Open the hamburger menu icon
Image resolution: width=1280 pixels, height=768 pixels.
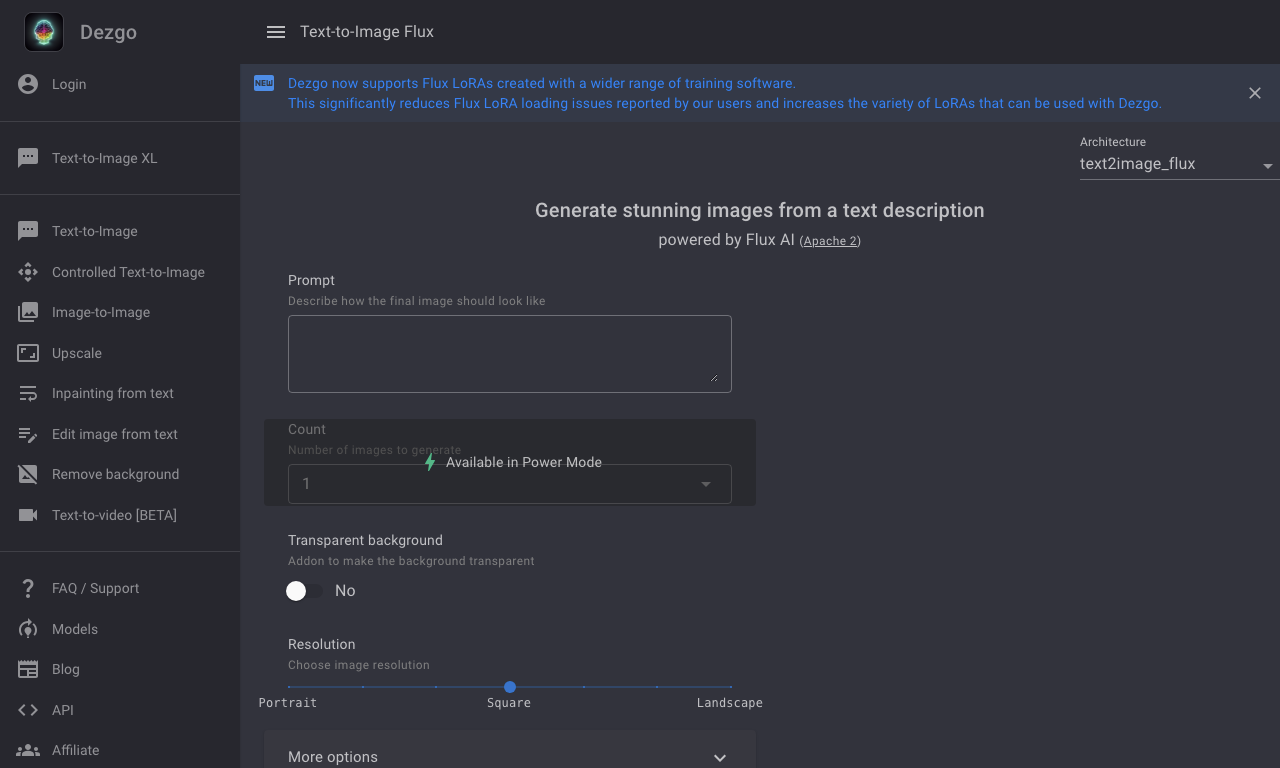276,32
